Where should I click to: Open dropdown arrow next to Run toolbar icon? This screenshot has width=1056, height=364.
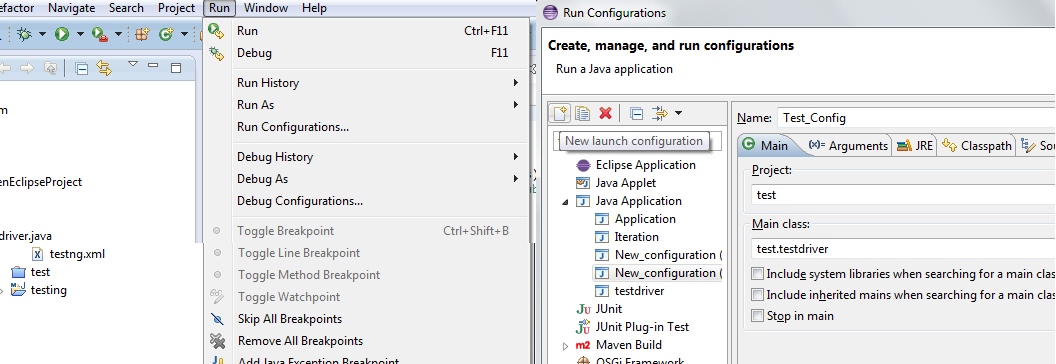pos(79,34)
